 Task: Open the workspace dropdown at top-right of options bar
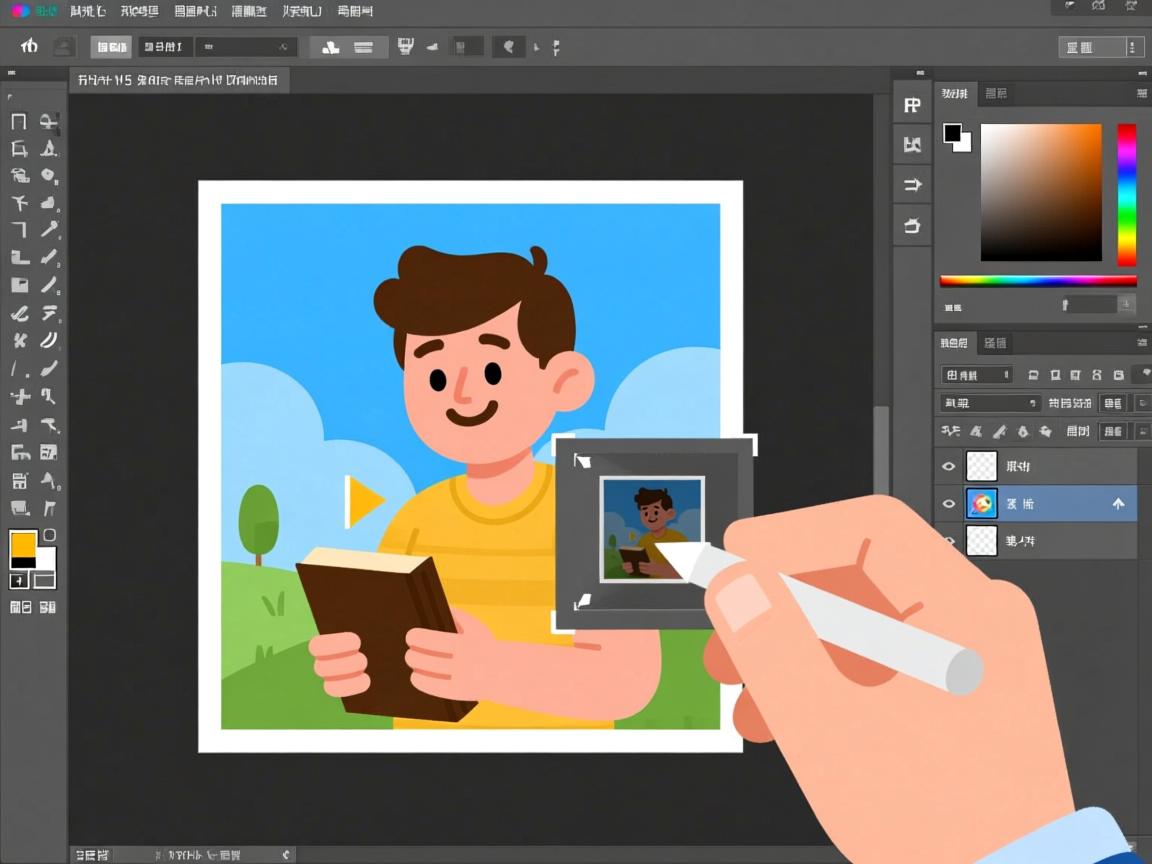pos(1101,47)
